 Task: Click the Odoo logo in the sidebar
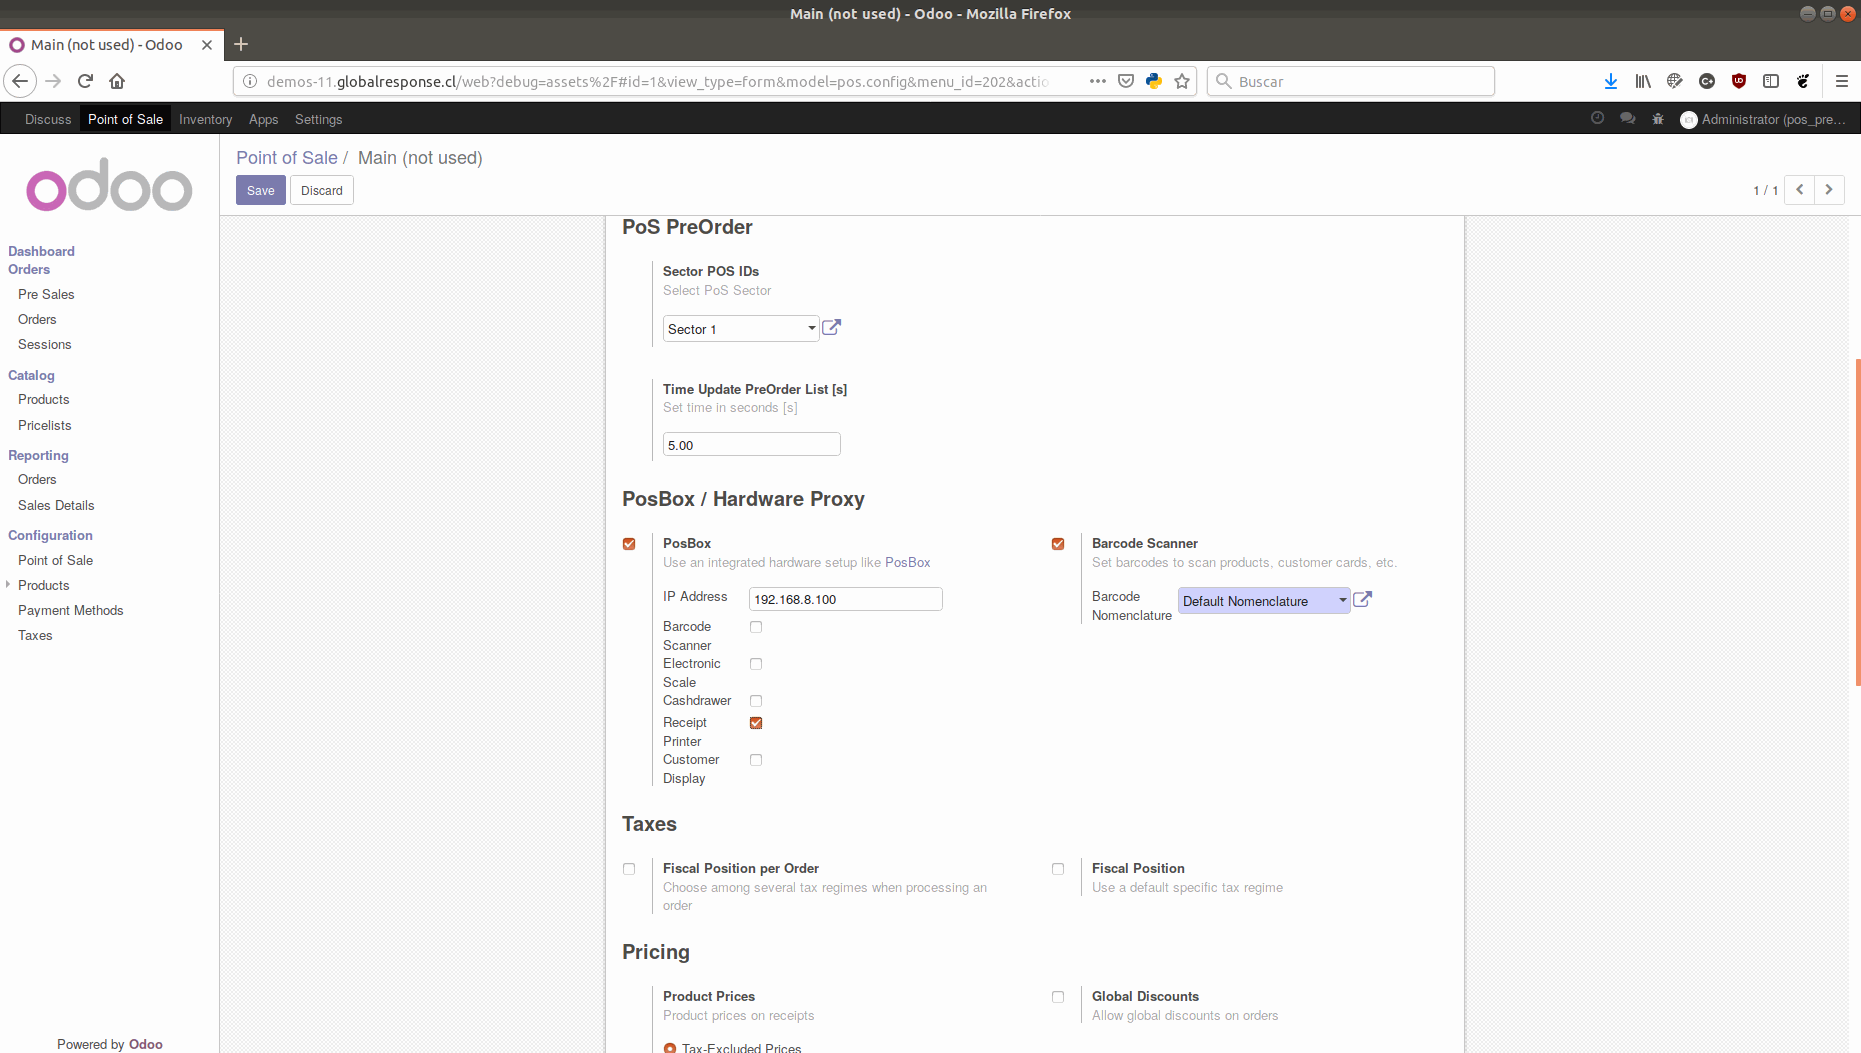109,186
